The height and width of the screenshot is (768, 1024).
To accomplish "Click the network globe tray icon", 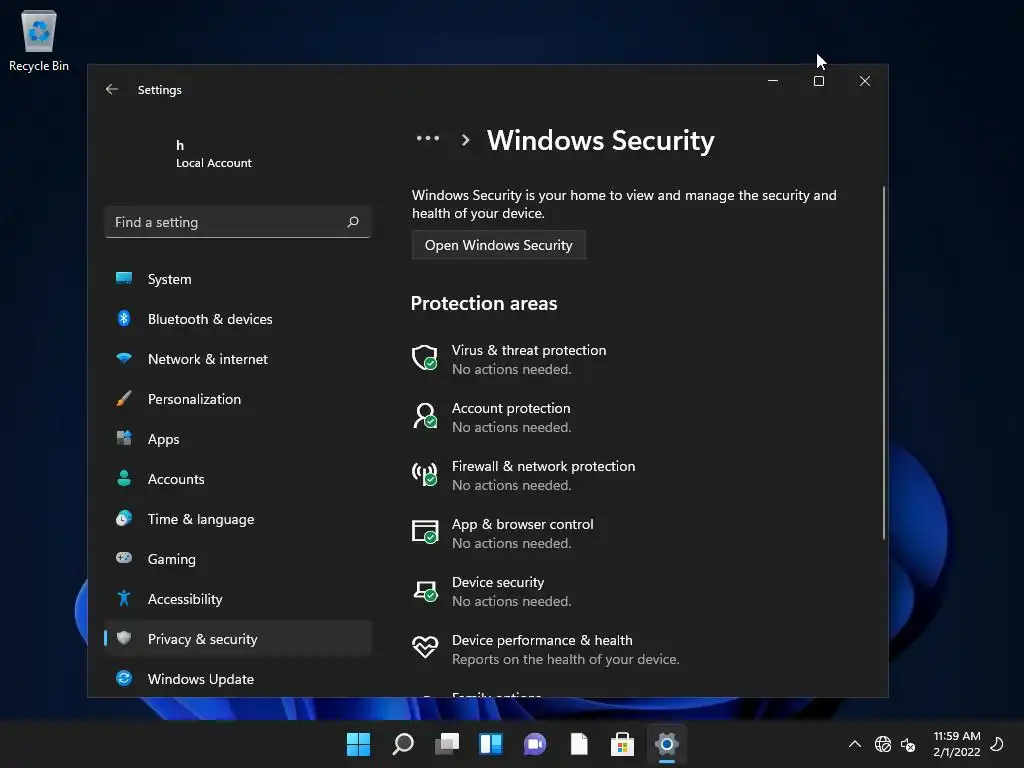I will tap(883, 744).
